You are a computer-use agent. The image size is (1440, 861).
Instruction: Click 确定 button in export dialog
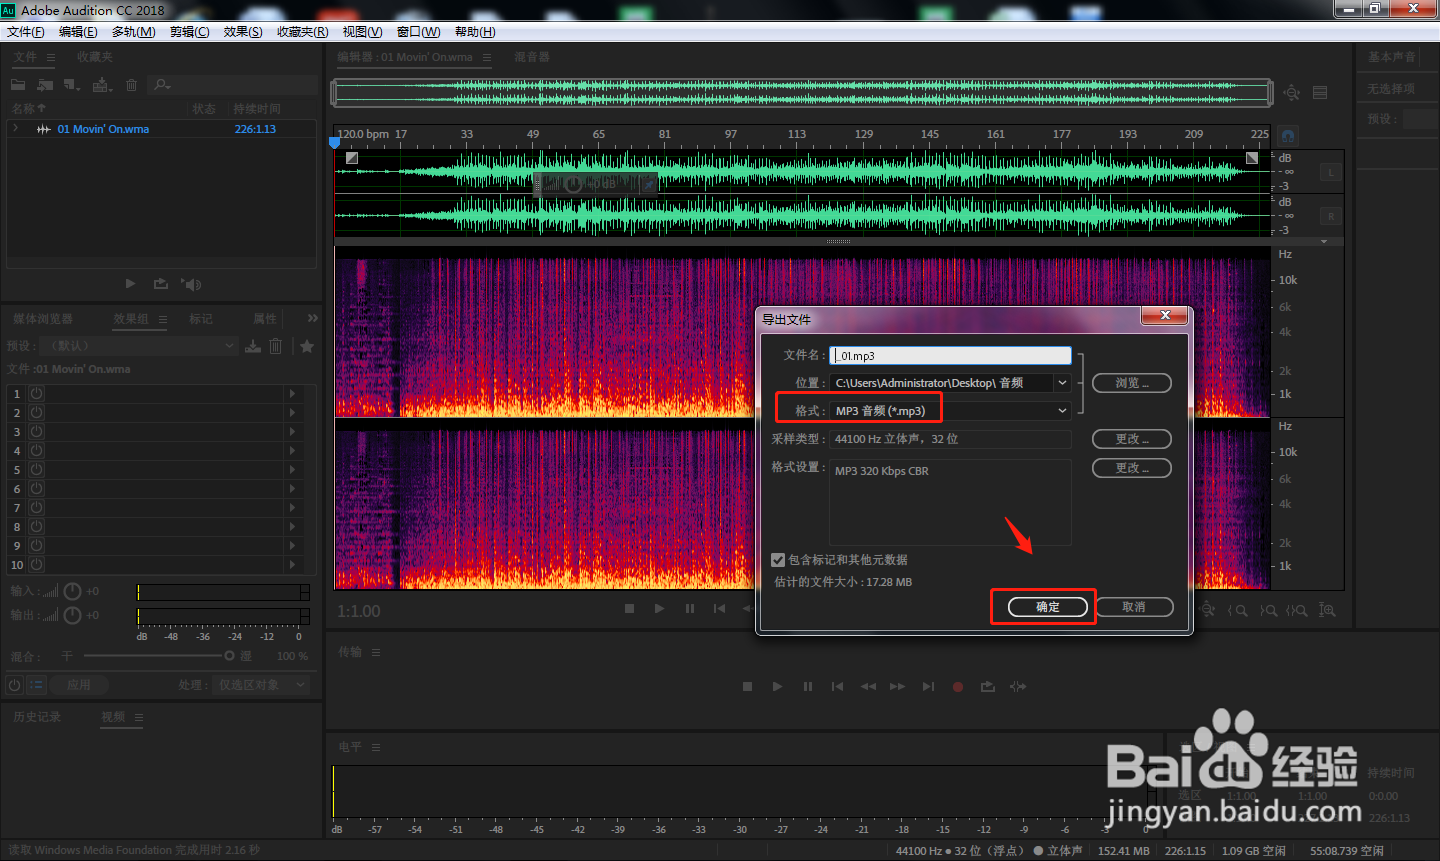(1047, 607)
